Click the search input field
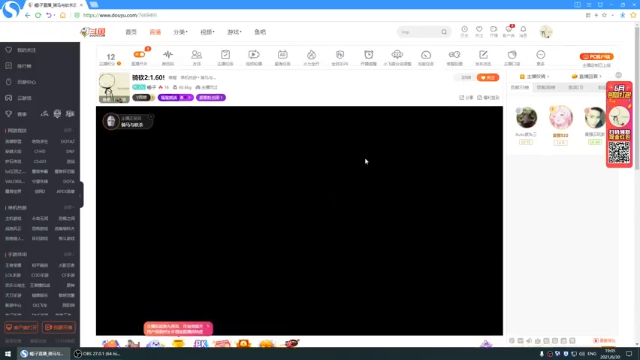Screen dimensions: 640x360 point(420,32)
